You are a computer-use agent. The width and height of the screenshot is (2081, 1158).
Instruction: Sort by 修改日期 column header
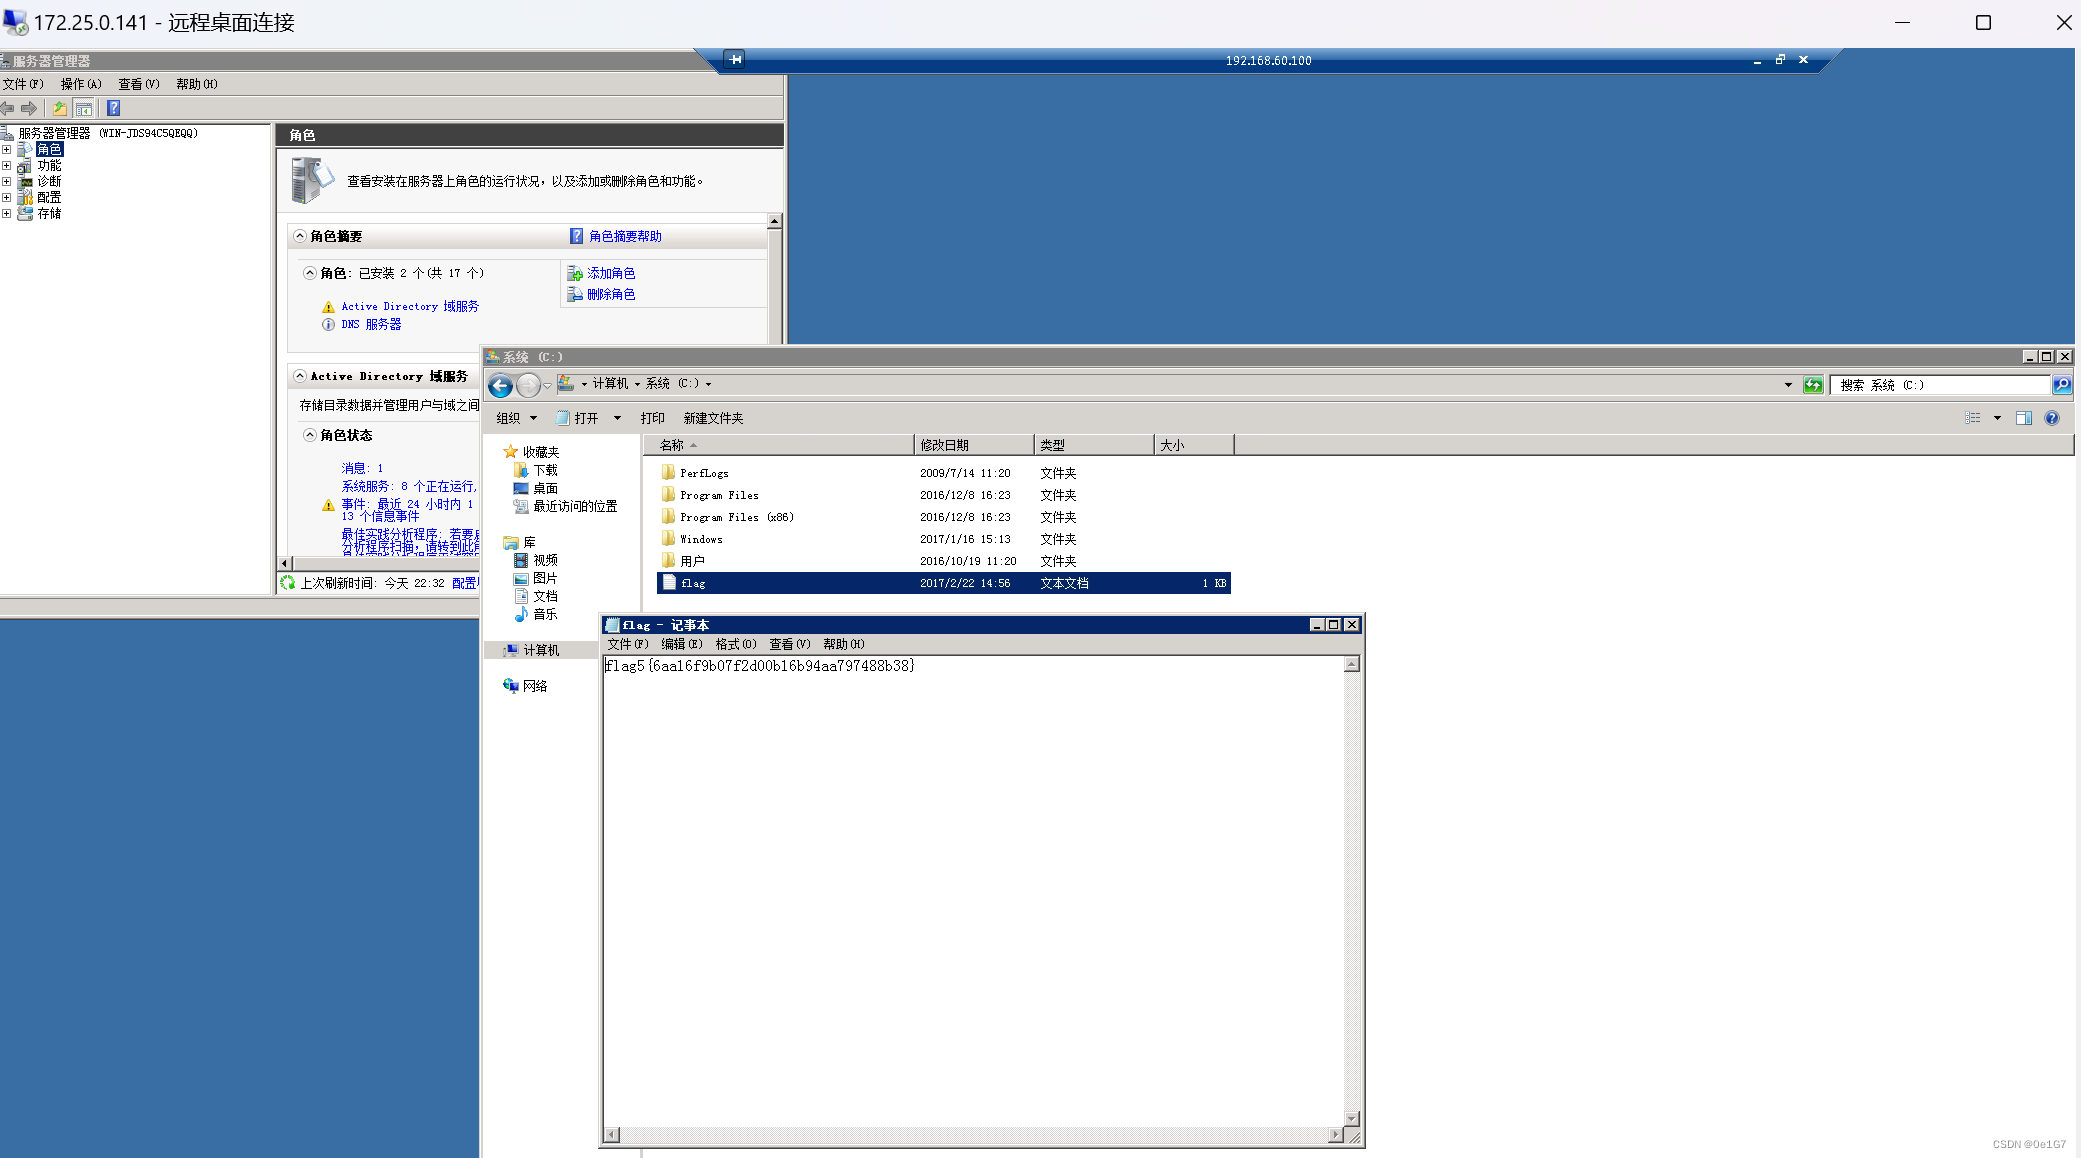point(974,445)
